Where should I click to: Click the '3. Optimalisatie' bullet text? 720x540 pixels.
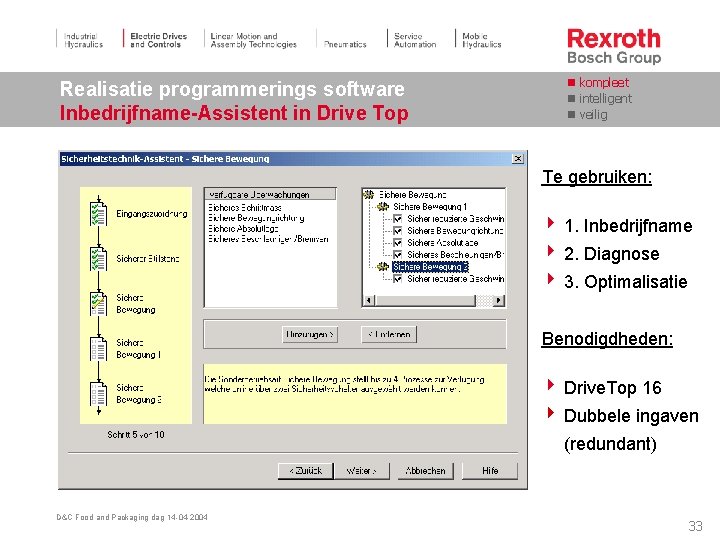tap(626, 282)
